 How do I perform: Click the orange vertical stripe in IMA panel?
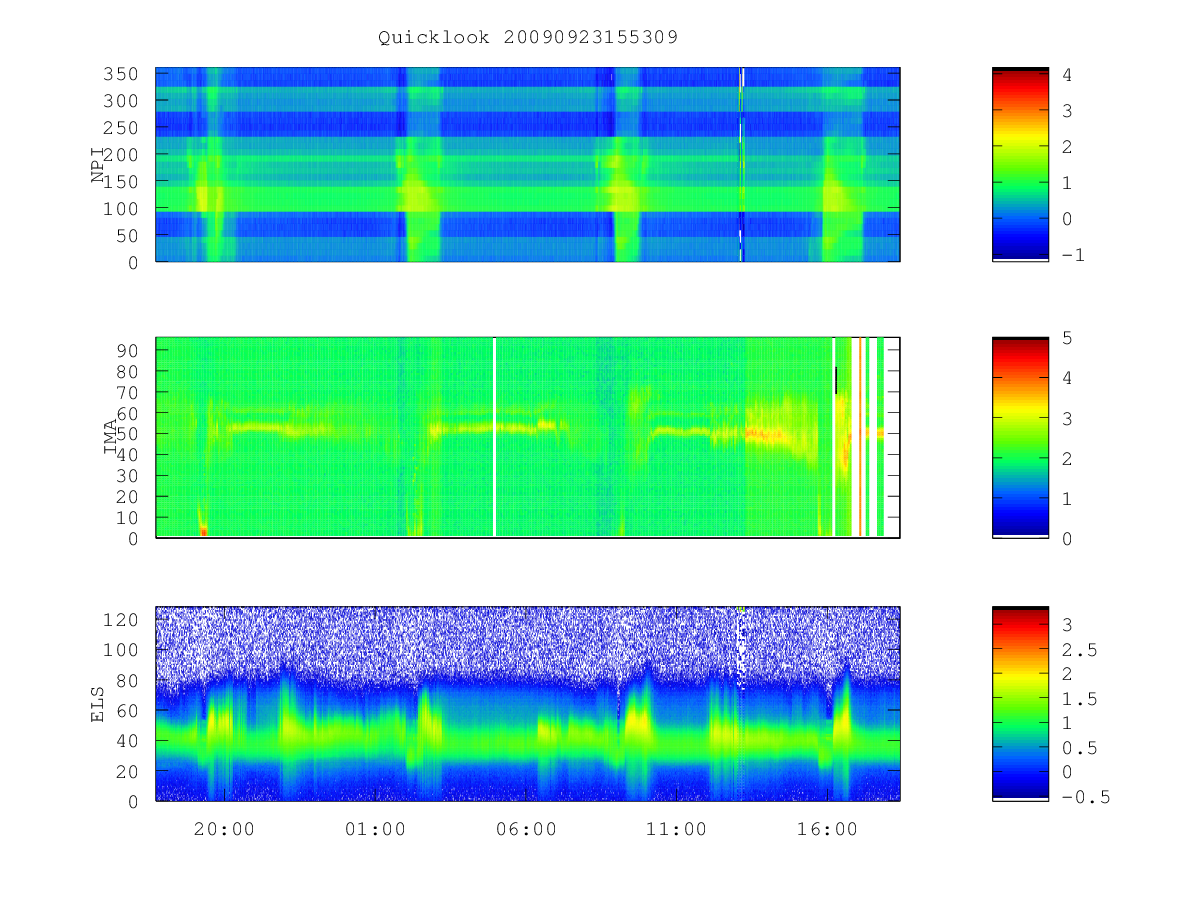[x=860, y=437]
